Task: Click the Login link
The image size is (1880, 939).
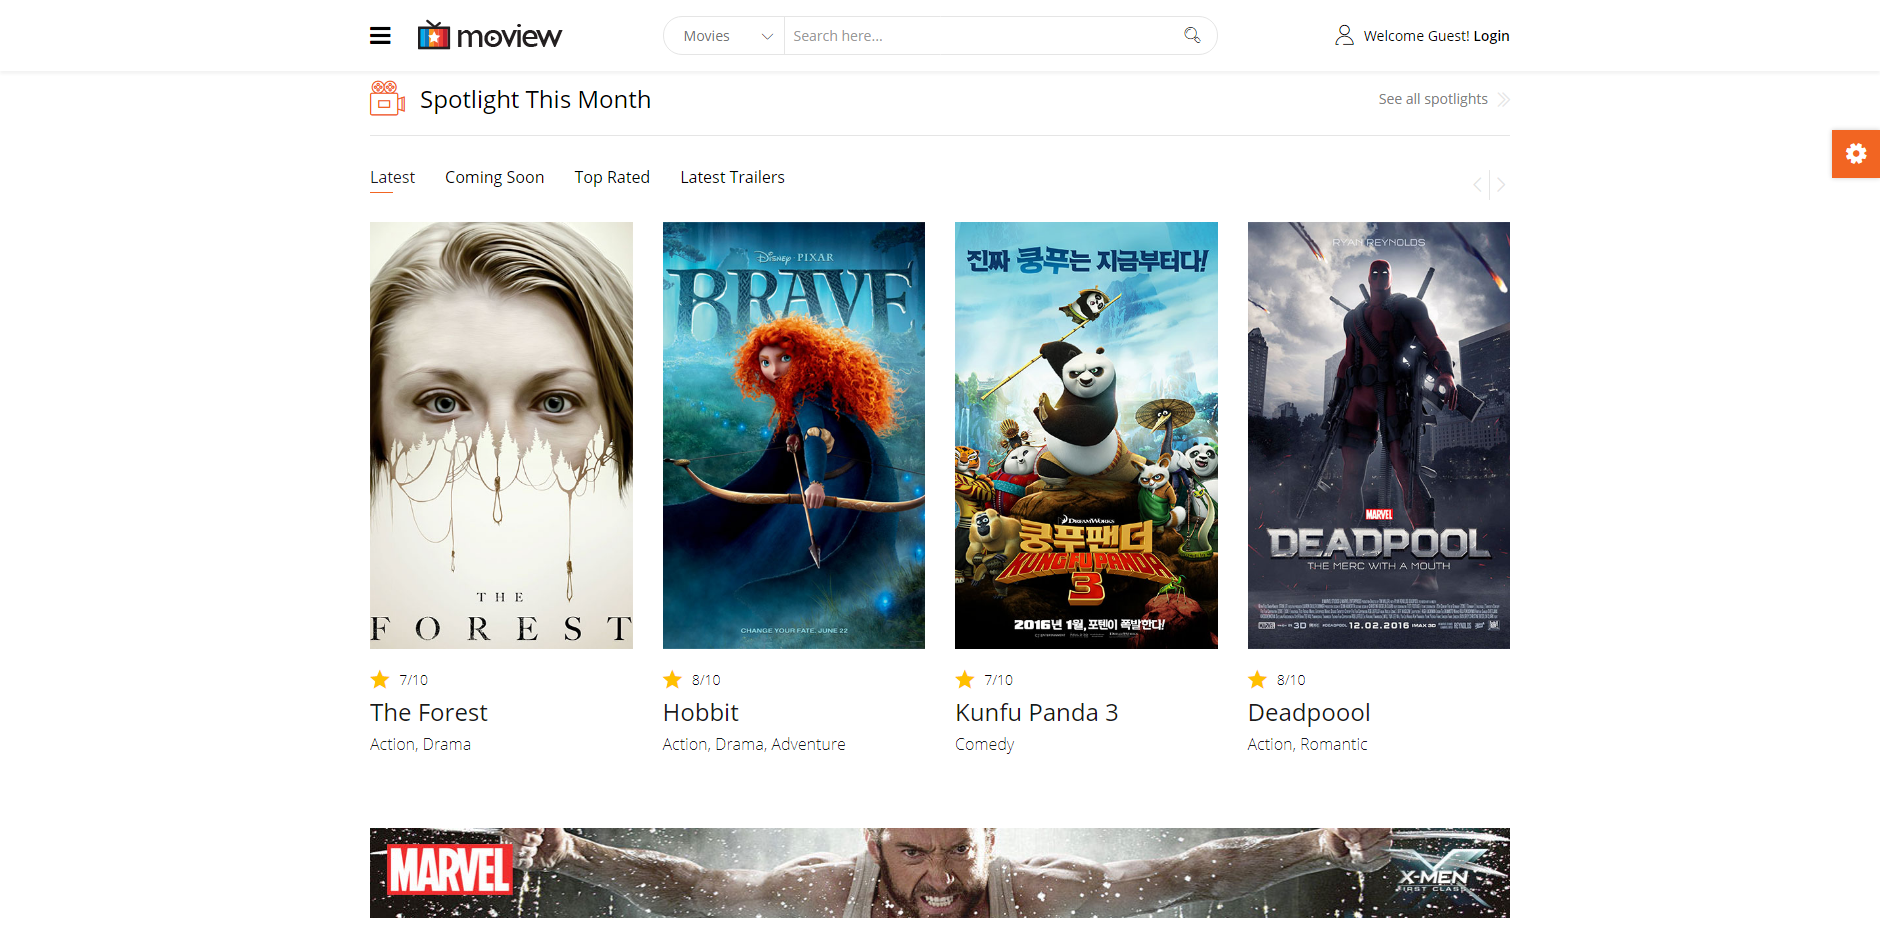Action: [x=1491, y=36]
